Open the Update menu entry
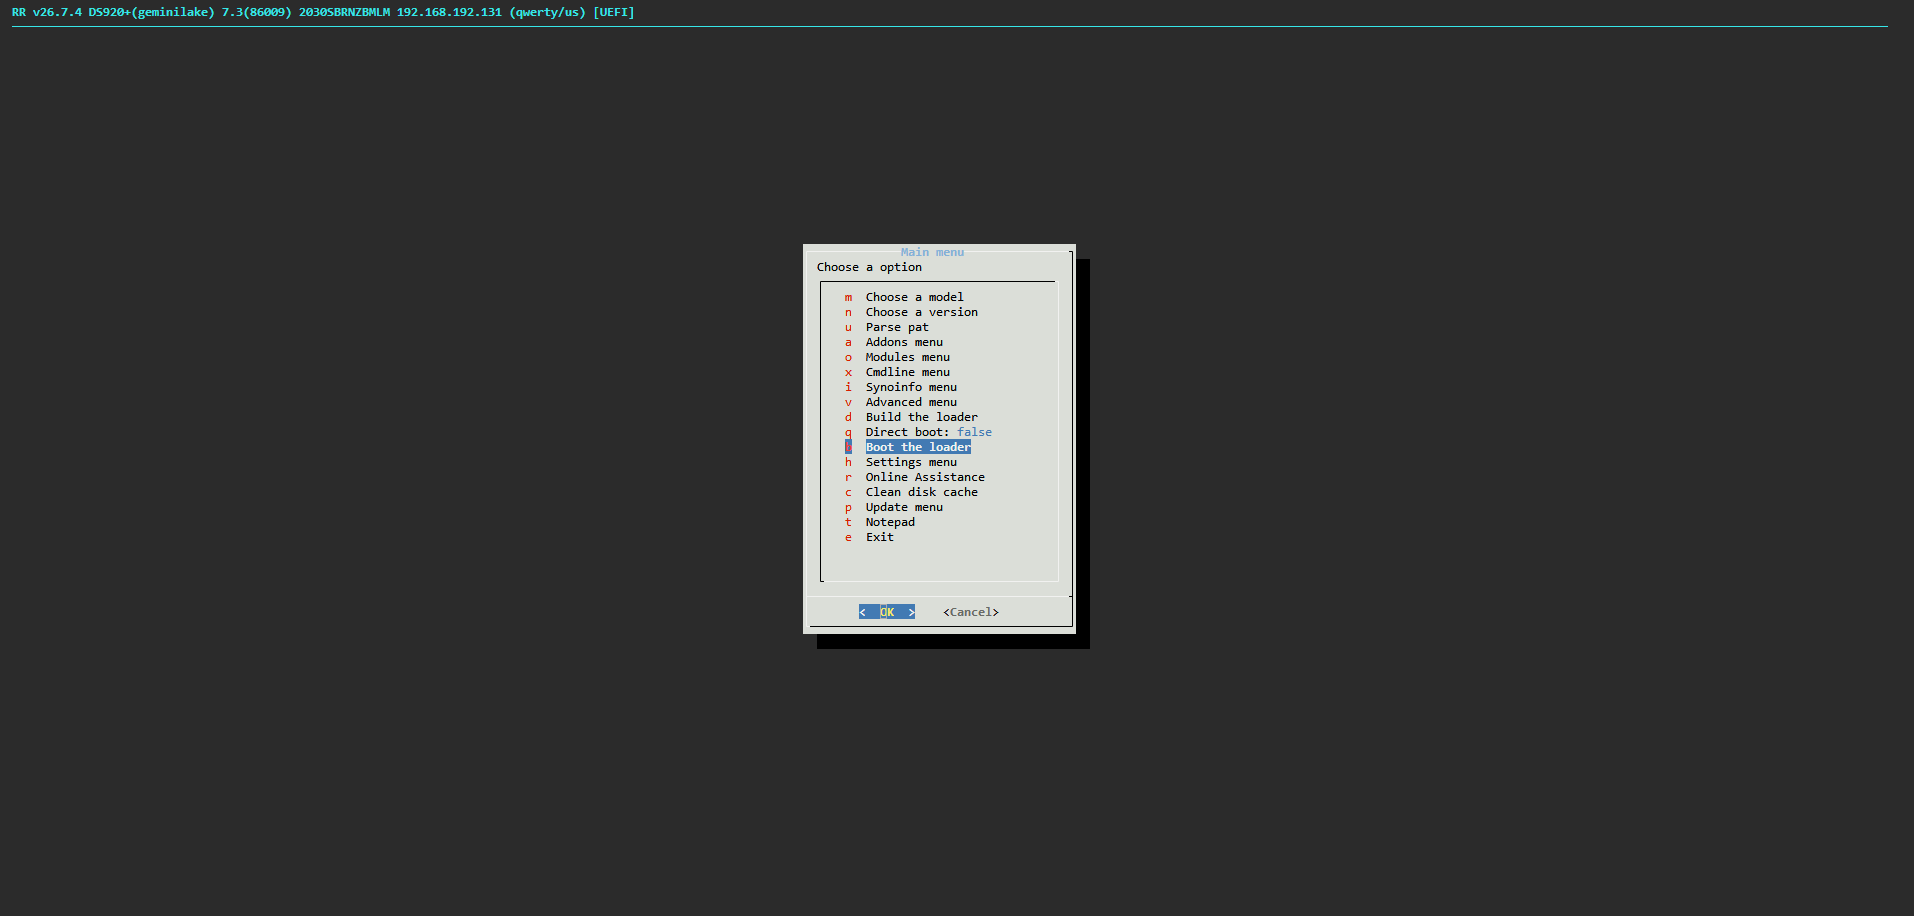The image size is (1914, 916). (x=903, y=507)
